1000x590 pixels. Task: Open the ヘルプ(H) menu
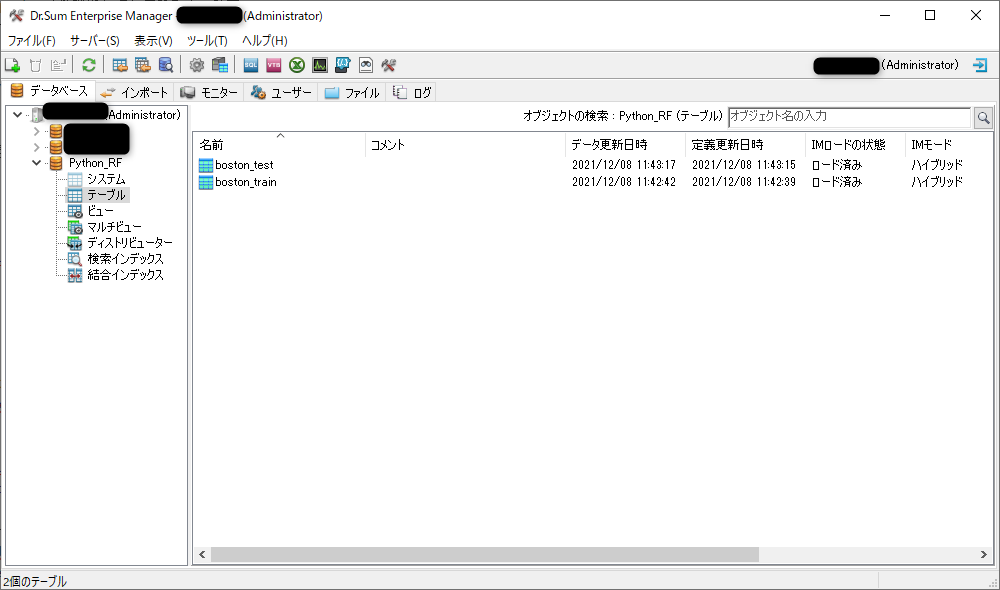(265, 41)
